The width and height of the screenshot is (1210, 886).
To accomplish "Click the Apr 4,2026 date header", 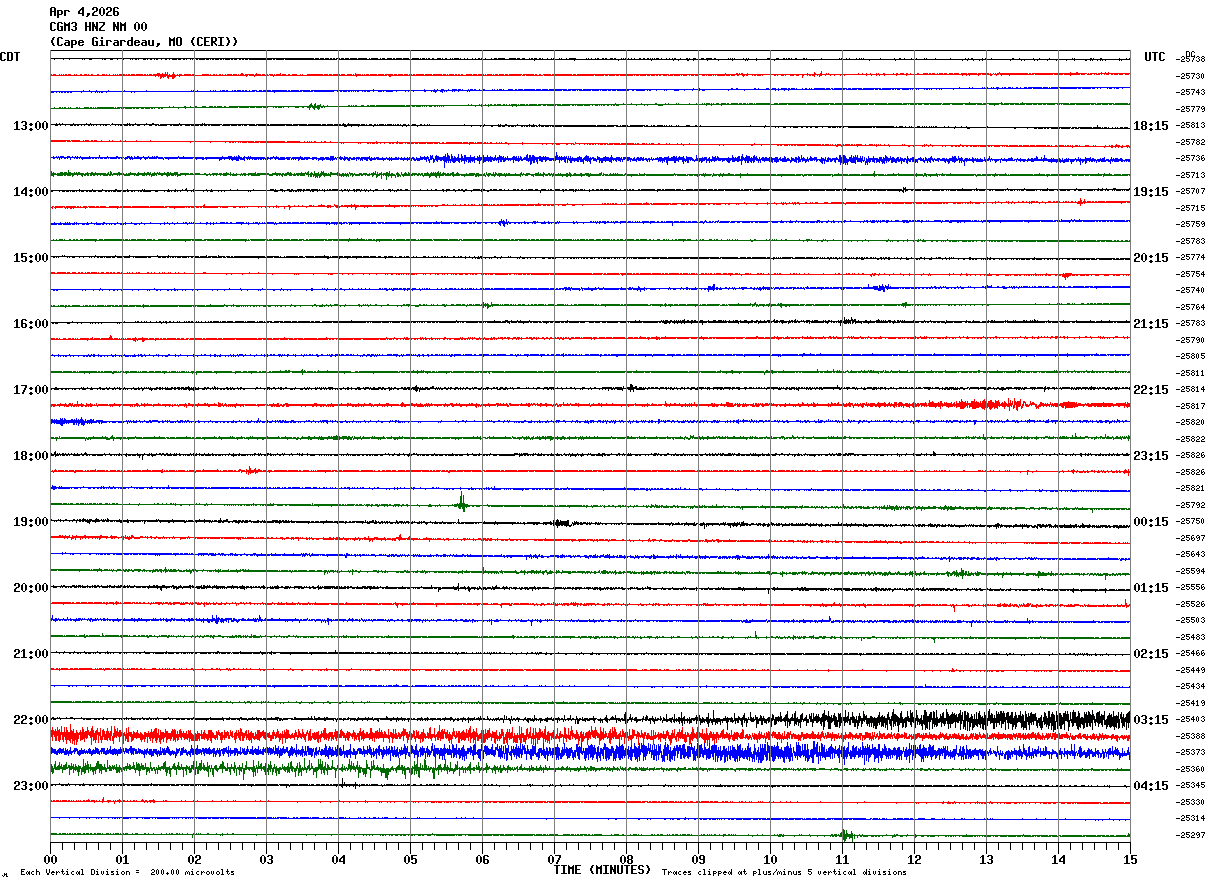I will [84, 12].
